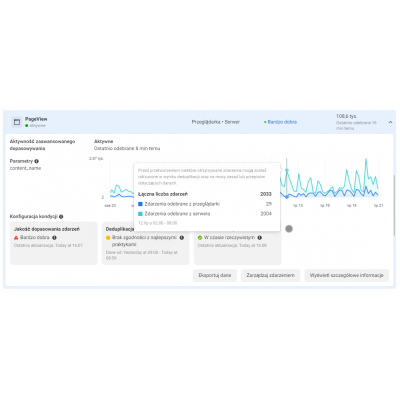Screen dimensions: 400x400
Task: Click info icon beside Konfiguracja kondycji
Action: pos(61,217)
